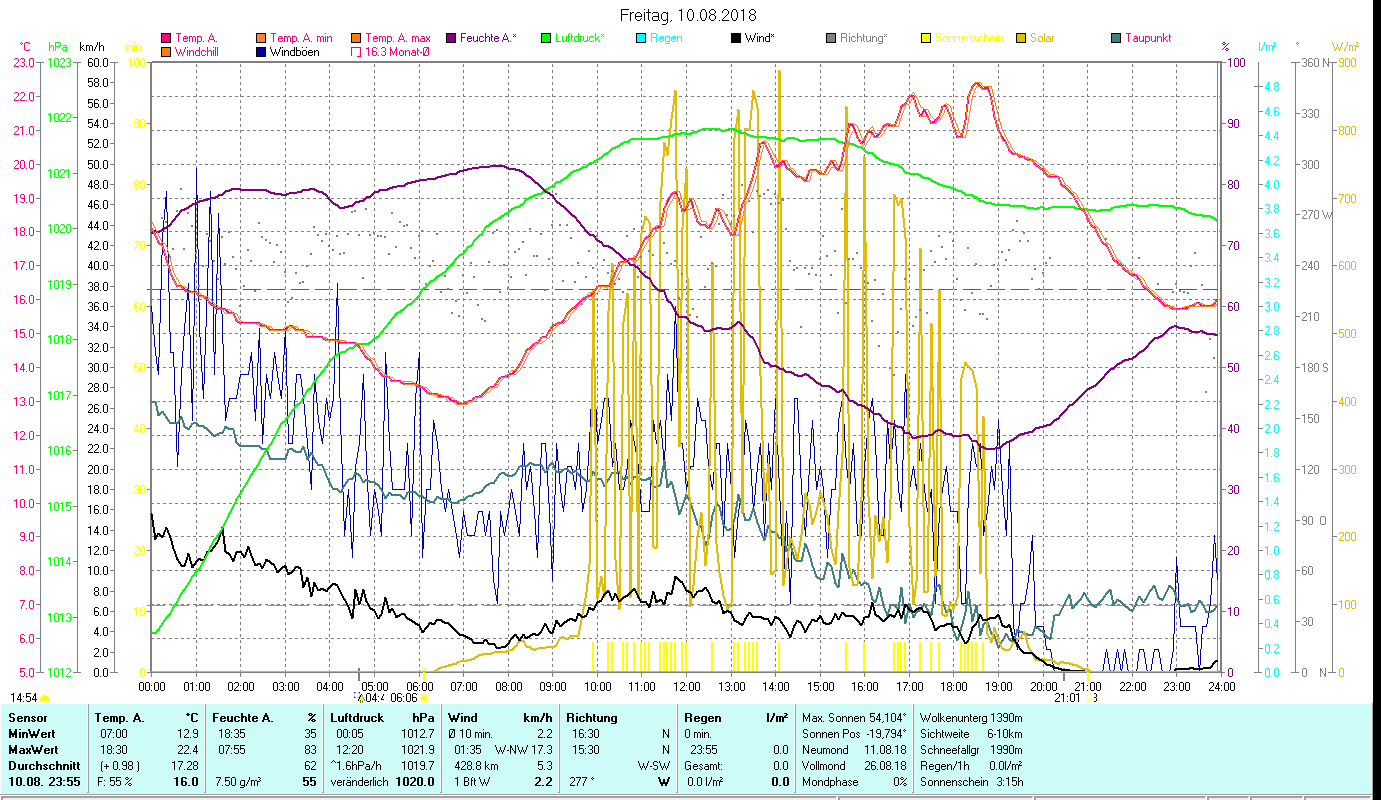
Task: Click the '18:00' time axis label
Action: click(x=954, y=686)
